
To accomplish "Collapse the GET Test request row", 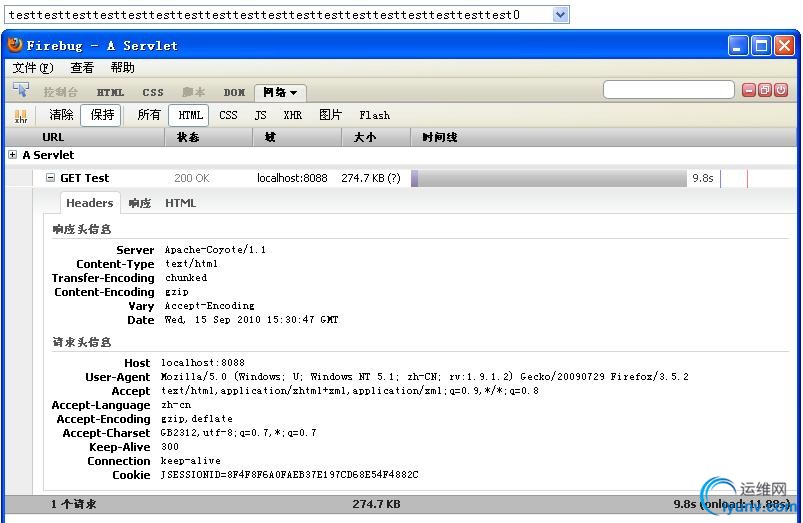I will pyautogui.click(x=50, y=178).
